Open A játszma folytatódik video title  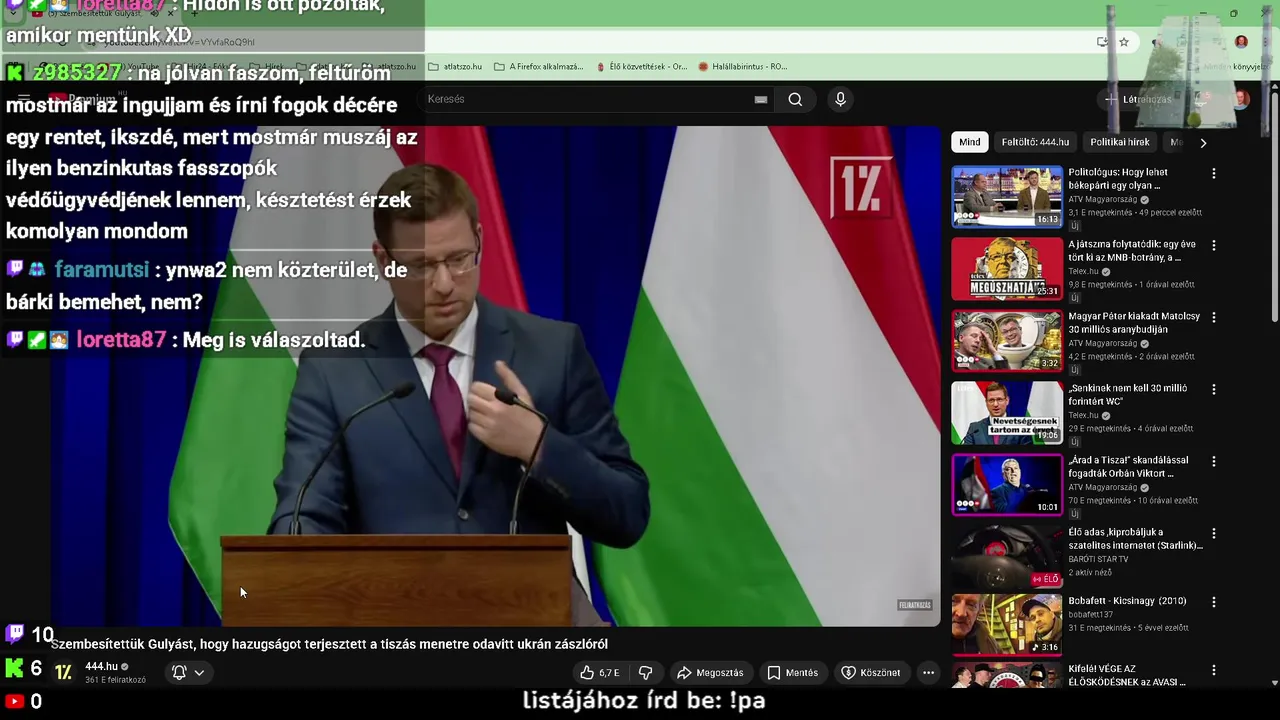(x=1132, y=251)
